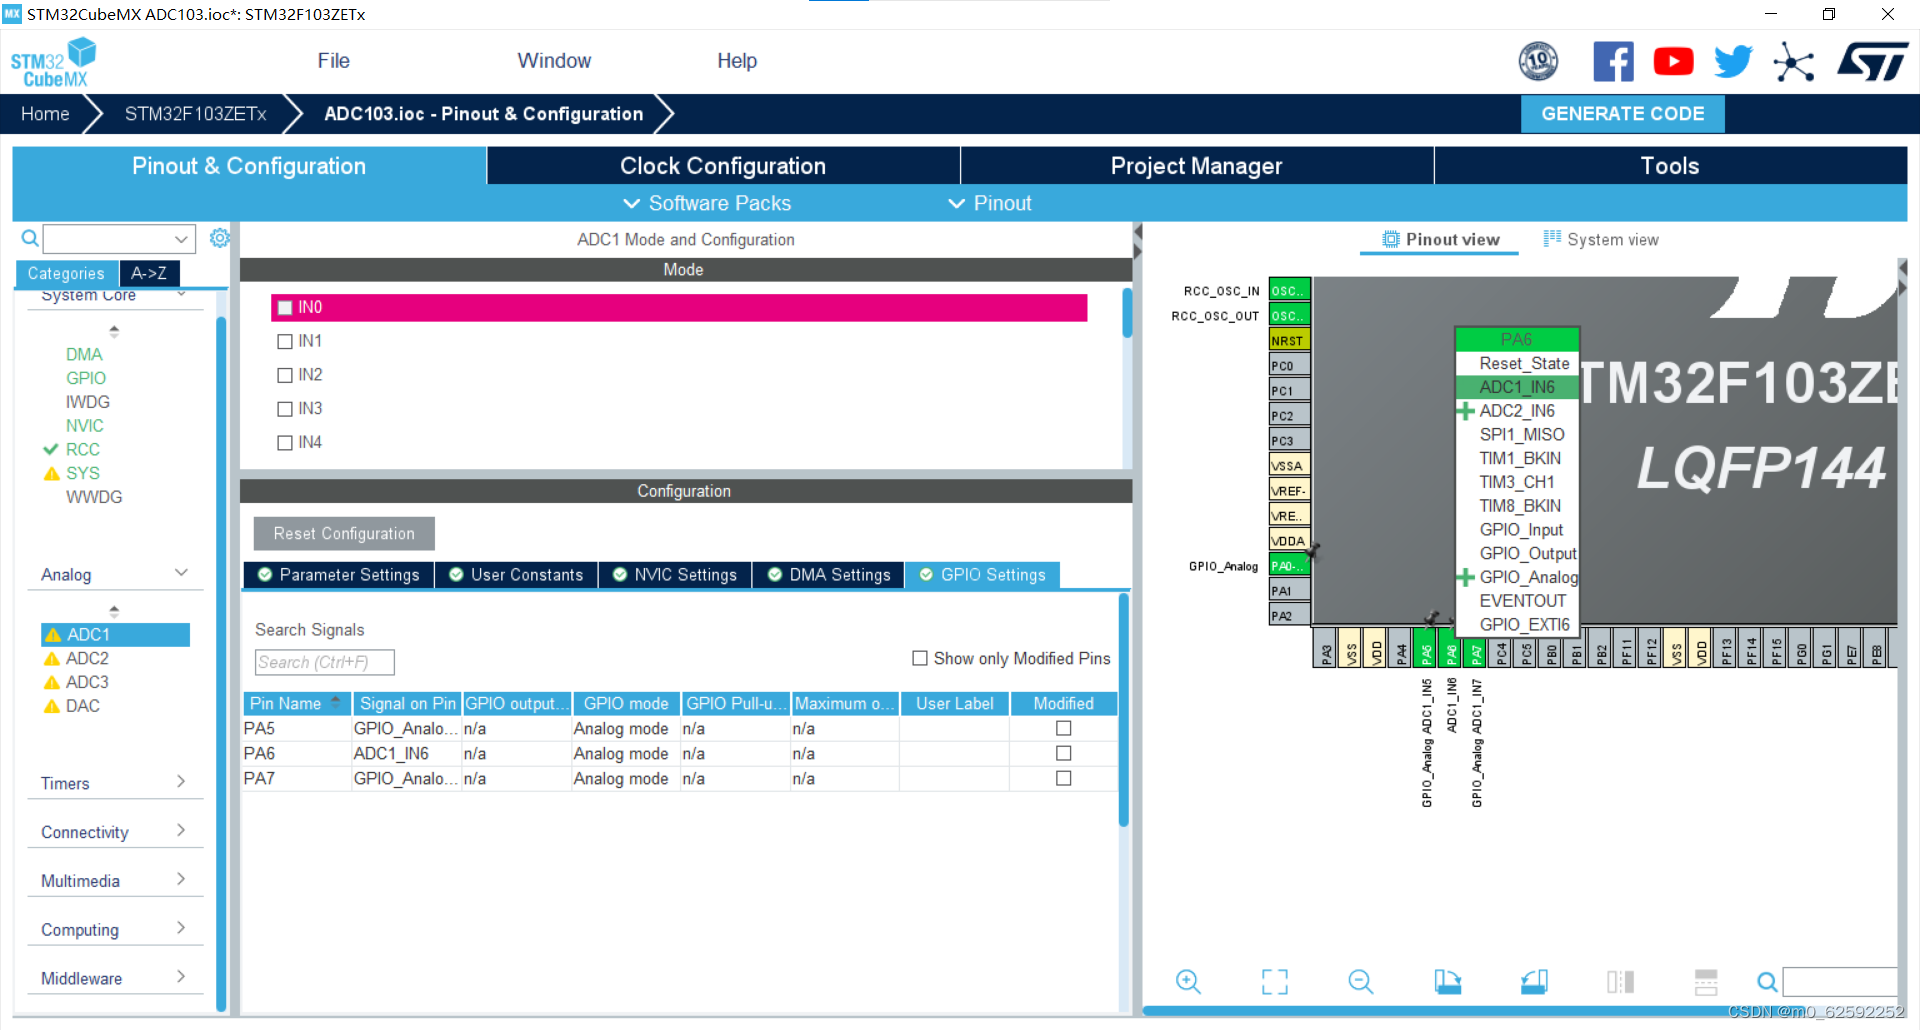1920x1030 pixels.
Task: Open category settings gear icon
Action: coord(220,238)
